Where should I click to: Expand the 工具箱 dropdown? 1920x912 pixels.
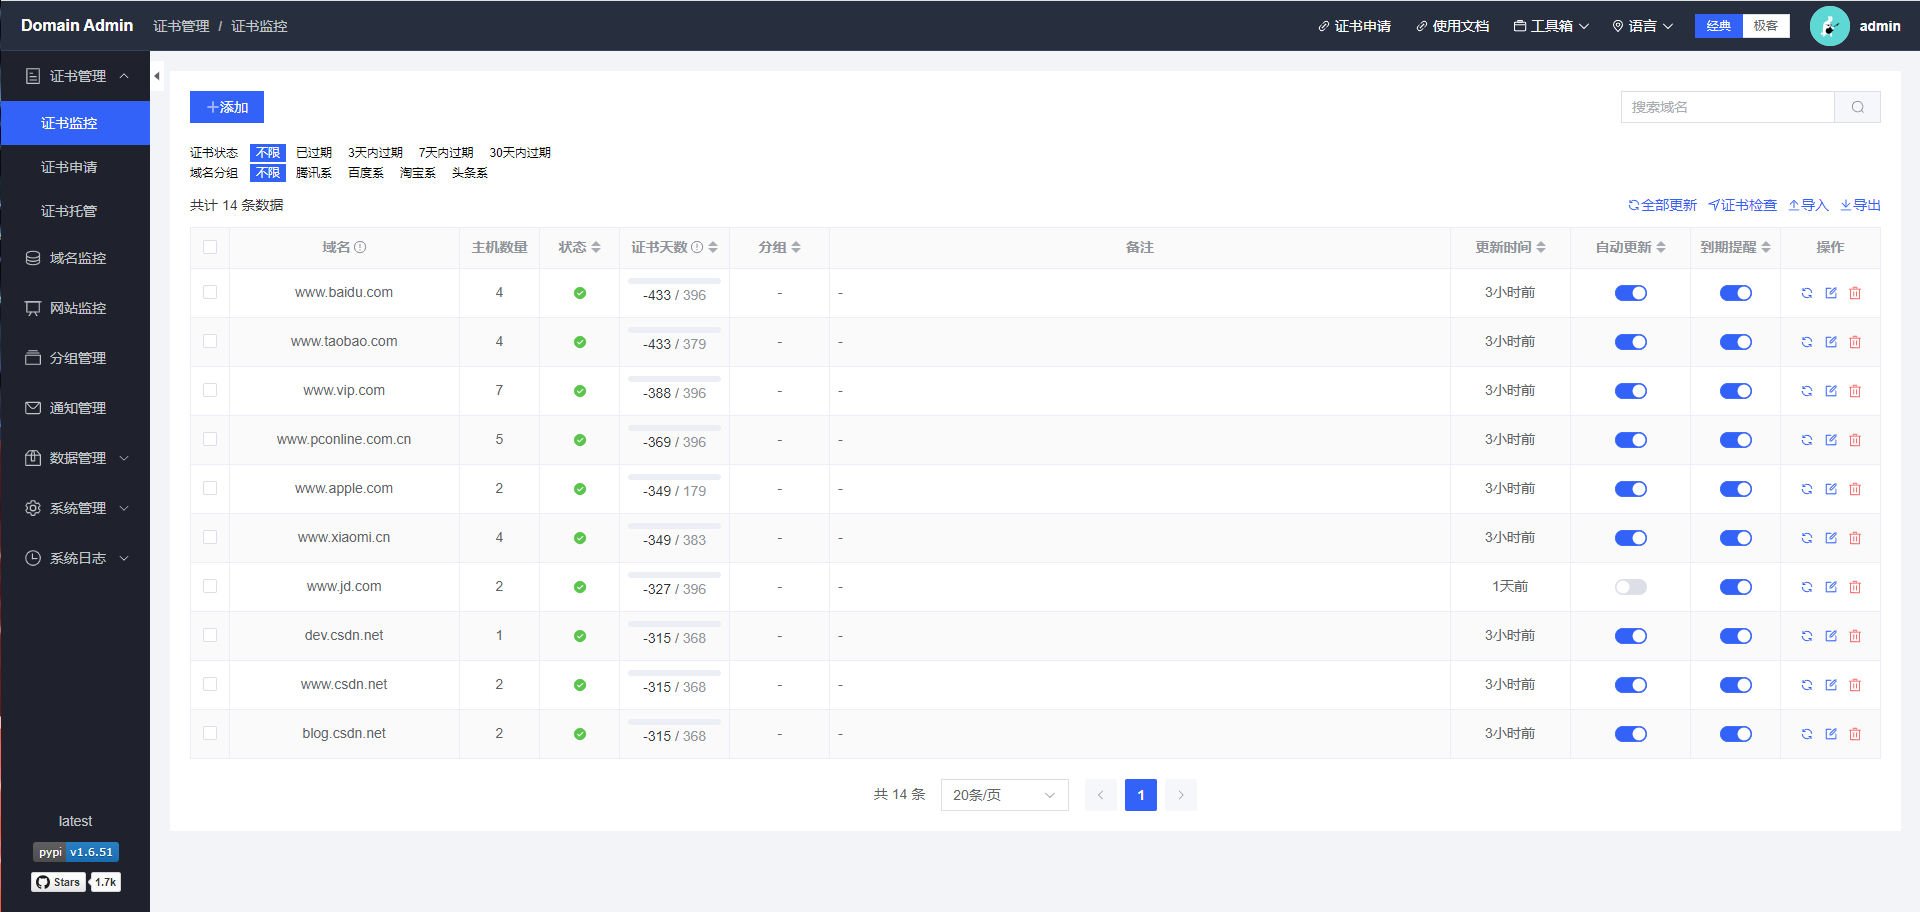tap(1551, 26)
